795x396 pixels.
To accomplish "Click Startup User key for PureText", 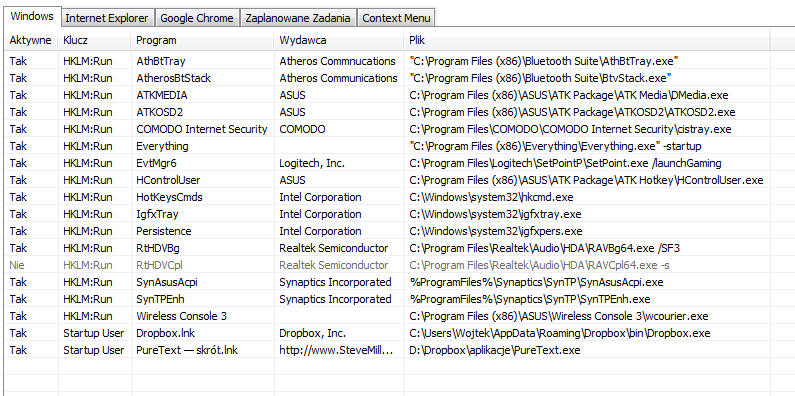I will 93,350.
